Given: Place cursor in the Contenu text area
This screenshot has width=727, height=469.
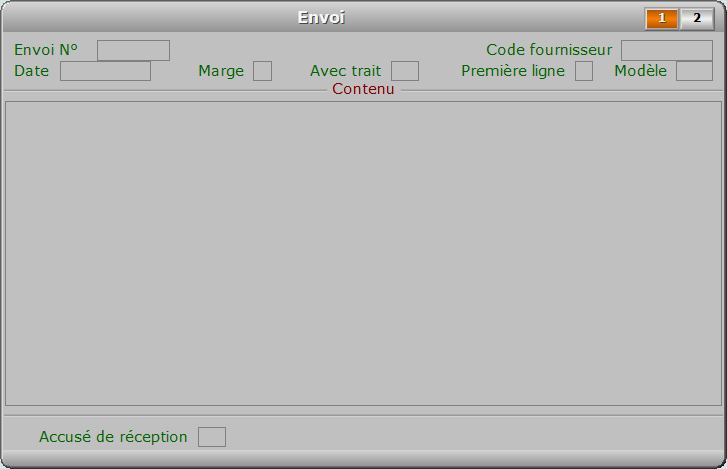Looking at the screenshot, I should tap(364, 254).
